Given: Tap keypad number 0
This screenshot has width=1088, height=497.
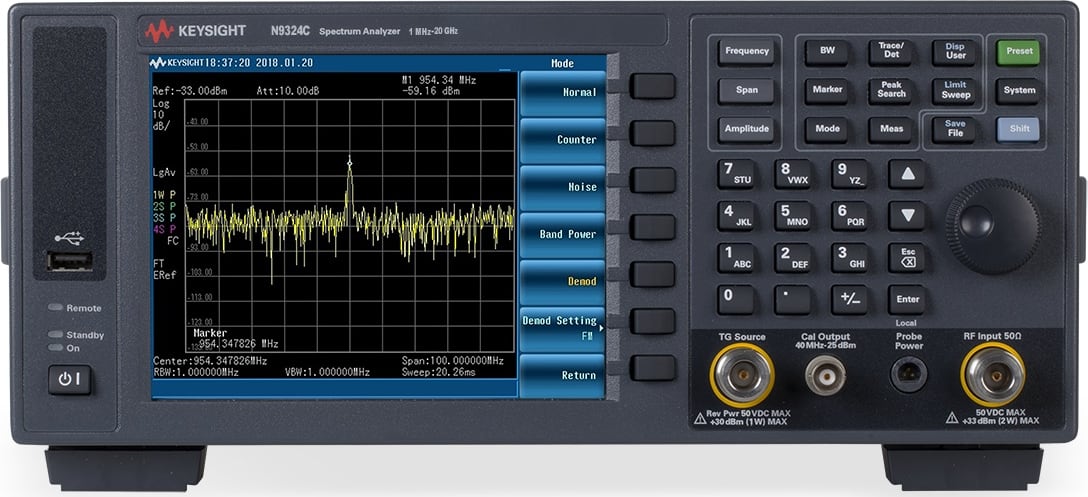Looking at the screenshot, I should (x=737, y=299).
